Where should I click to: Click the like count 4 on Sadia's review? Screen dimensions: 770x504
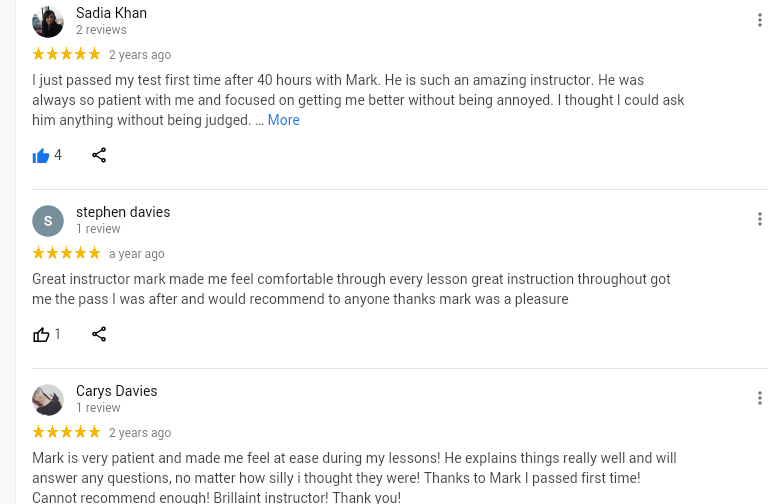(58, 155)
